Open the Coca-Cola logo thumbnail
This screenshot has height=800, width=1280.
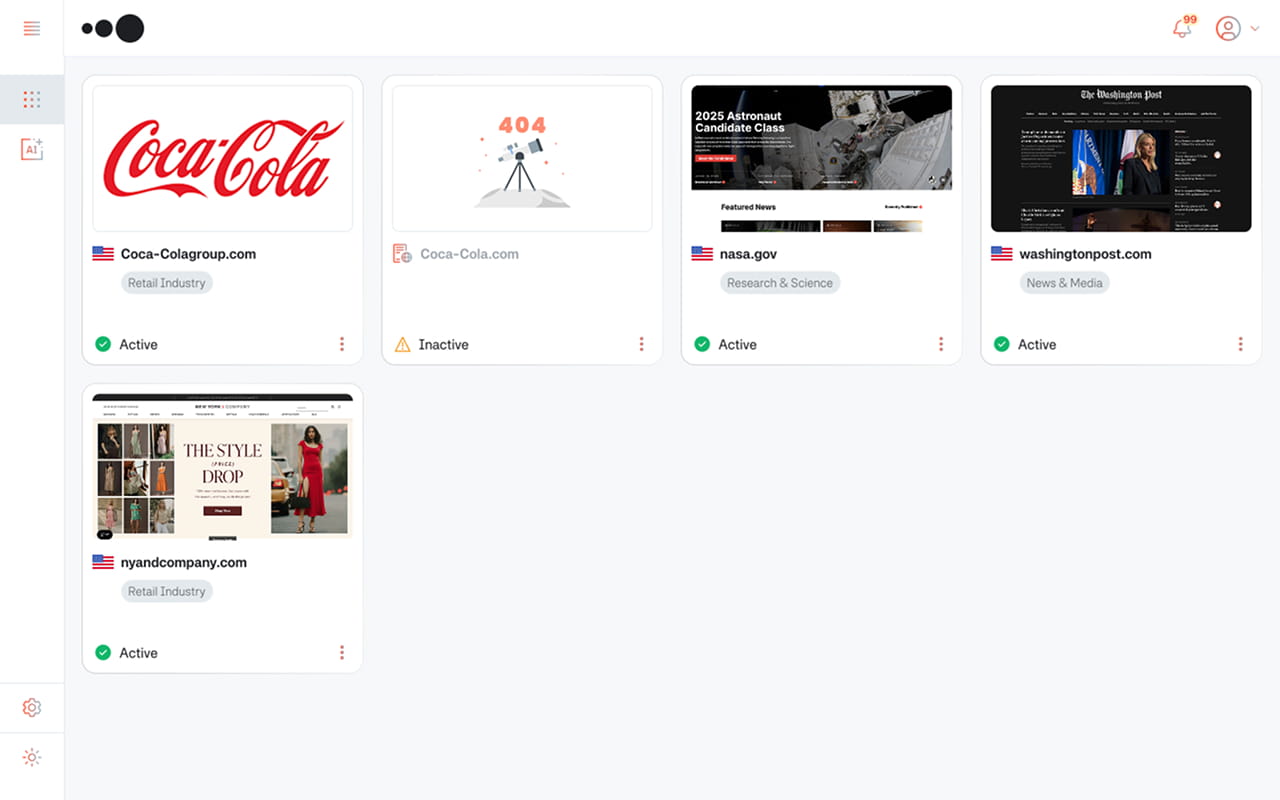click(x=222, y=158)
